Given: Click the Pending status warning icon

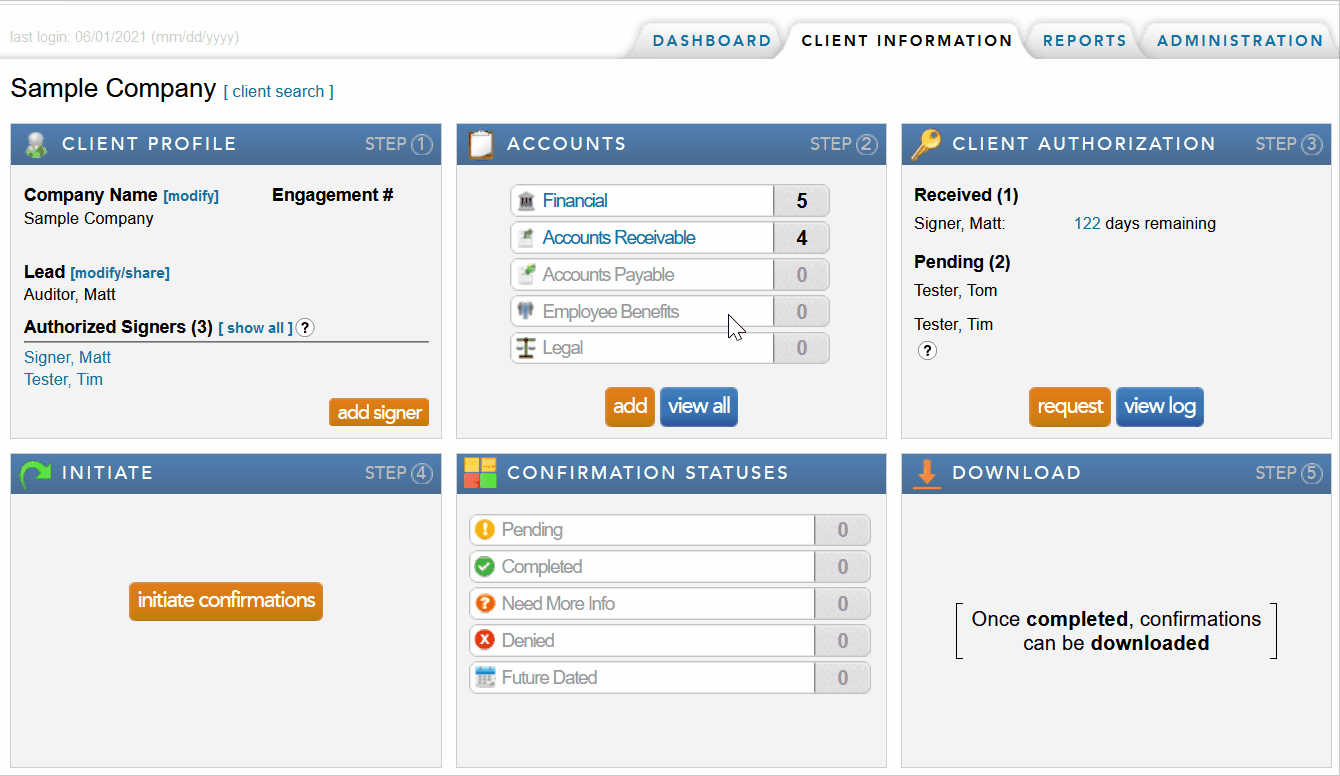Looking at the screenshot, I should 487,530.
